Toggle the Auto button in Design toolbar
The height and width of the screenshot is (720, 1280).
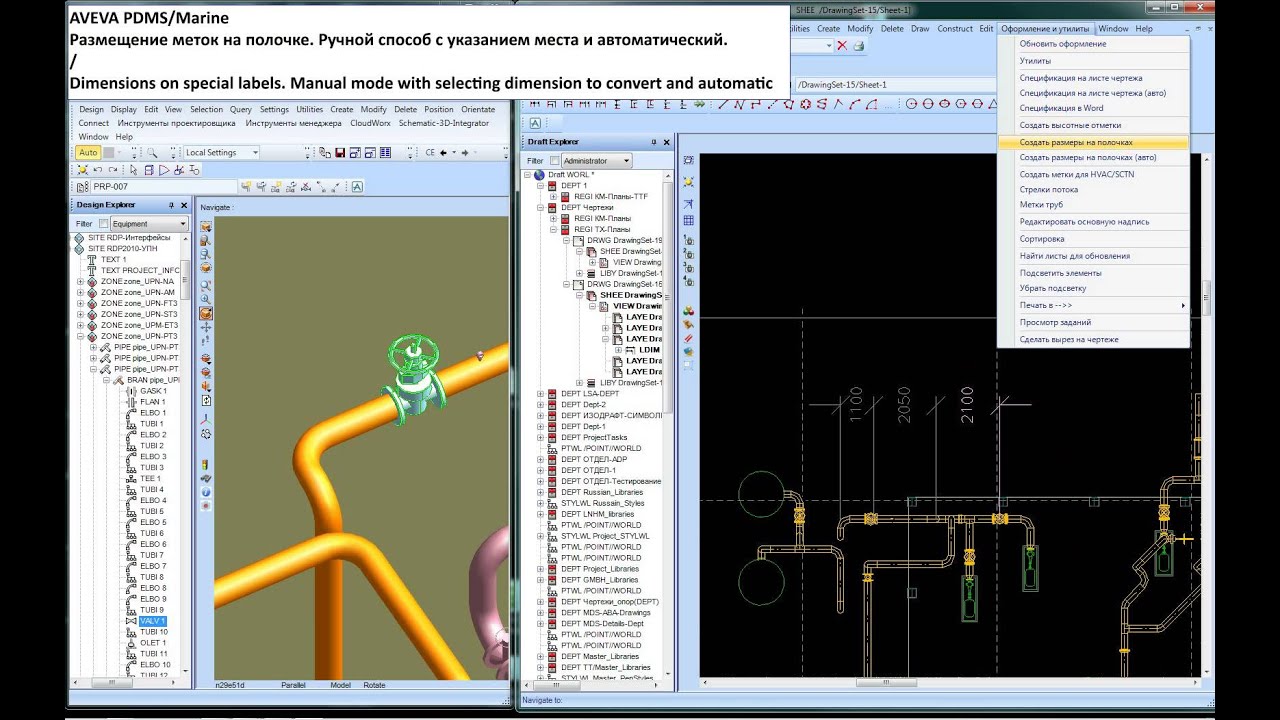pyautogui.click(x=88, y=153)
